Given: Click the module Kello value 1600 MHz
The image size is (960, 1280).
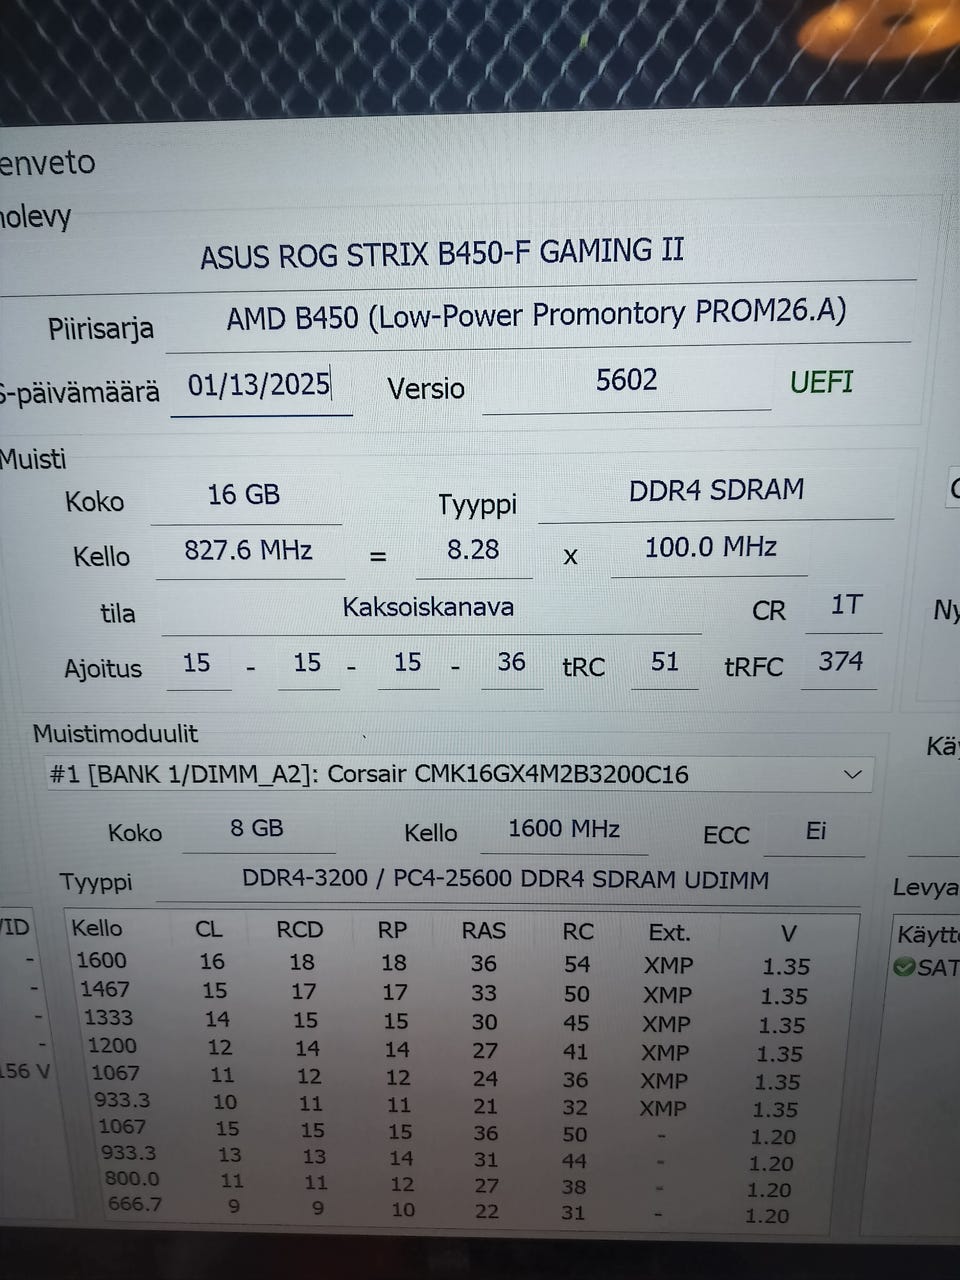Looking at the screenshot, I should pyautogui.click(x=564, y=829).
